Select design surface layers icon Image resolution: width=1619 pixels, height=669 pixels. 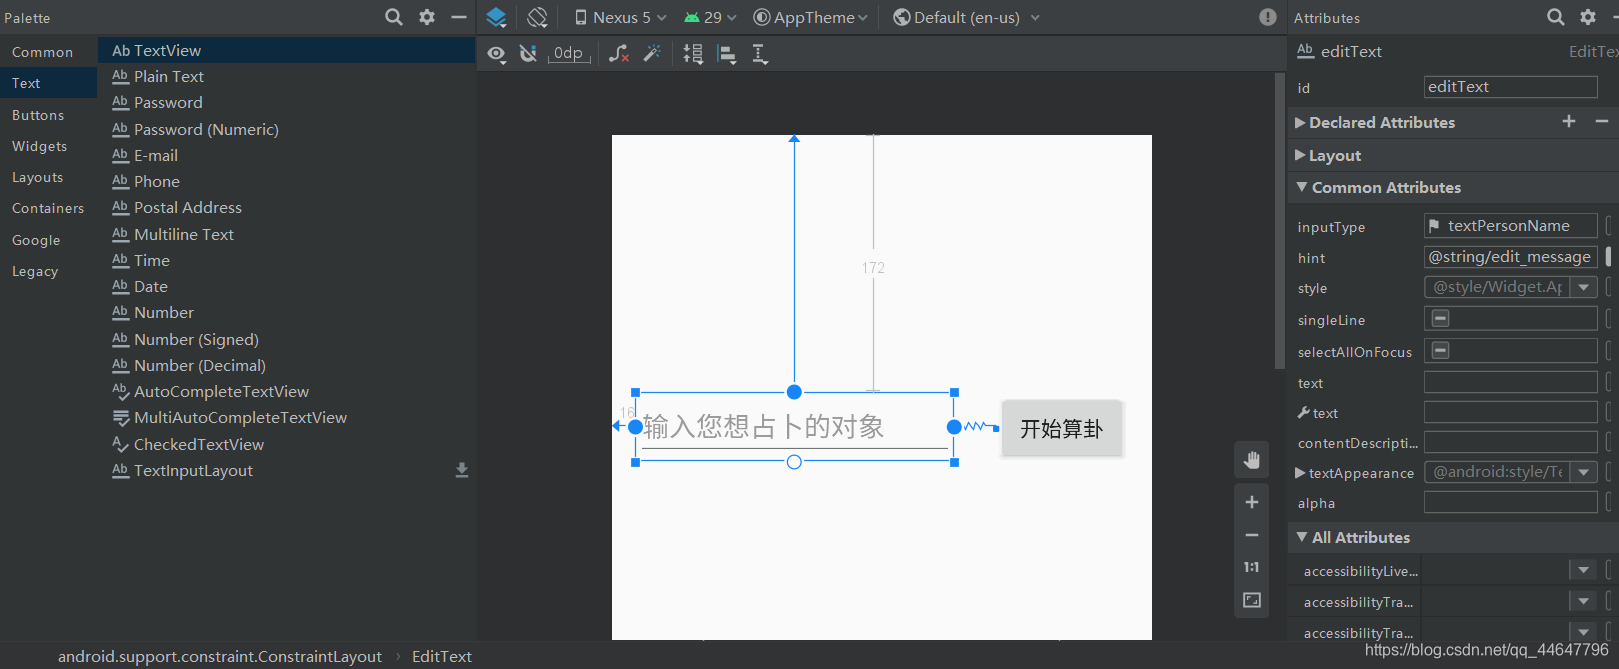click(496, 17)
